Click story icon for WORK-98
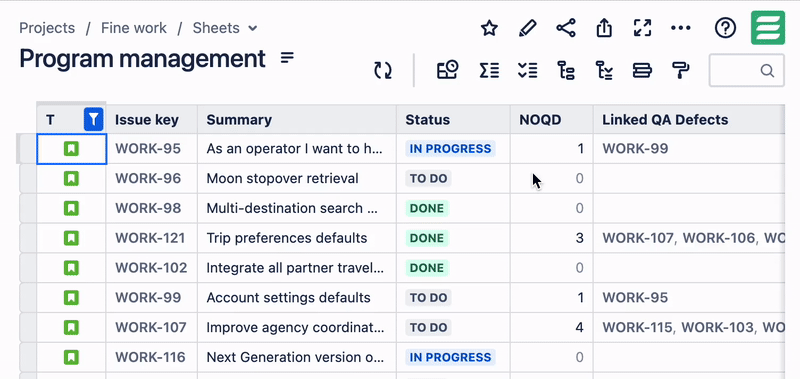Image resolution: width=800 pixels, height=379 pixels. (71, 208)
